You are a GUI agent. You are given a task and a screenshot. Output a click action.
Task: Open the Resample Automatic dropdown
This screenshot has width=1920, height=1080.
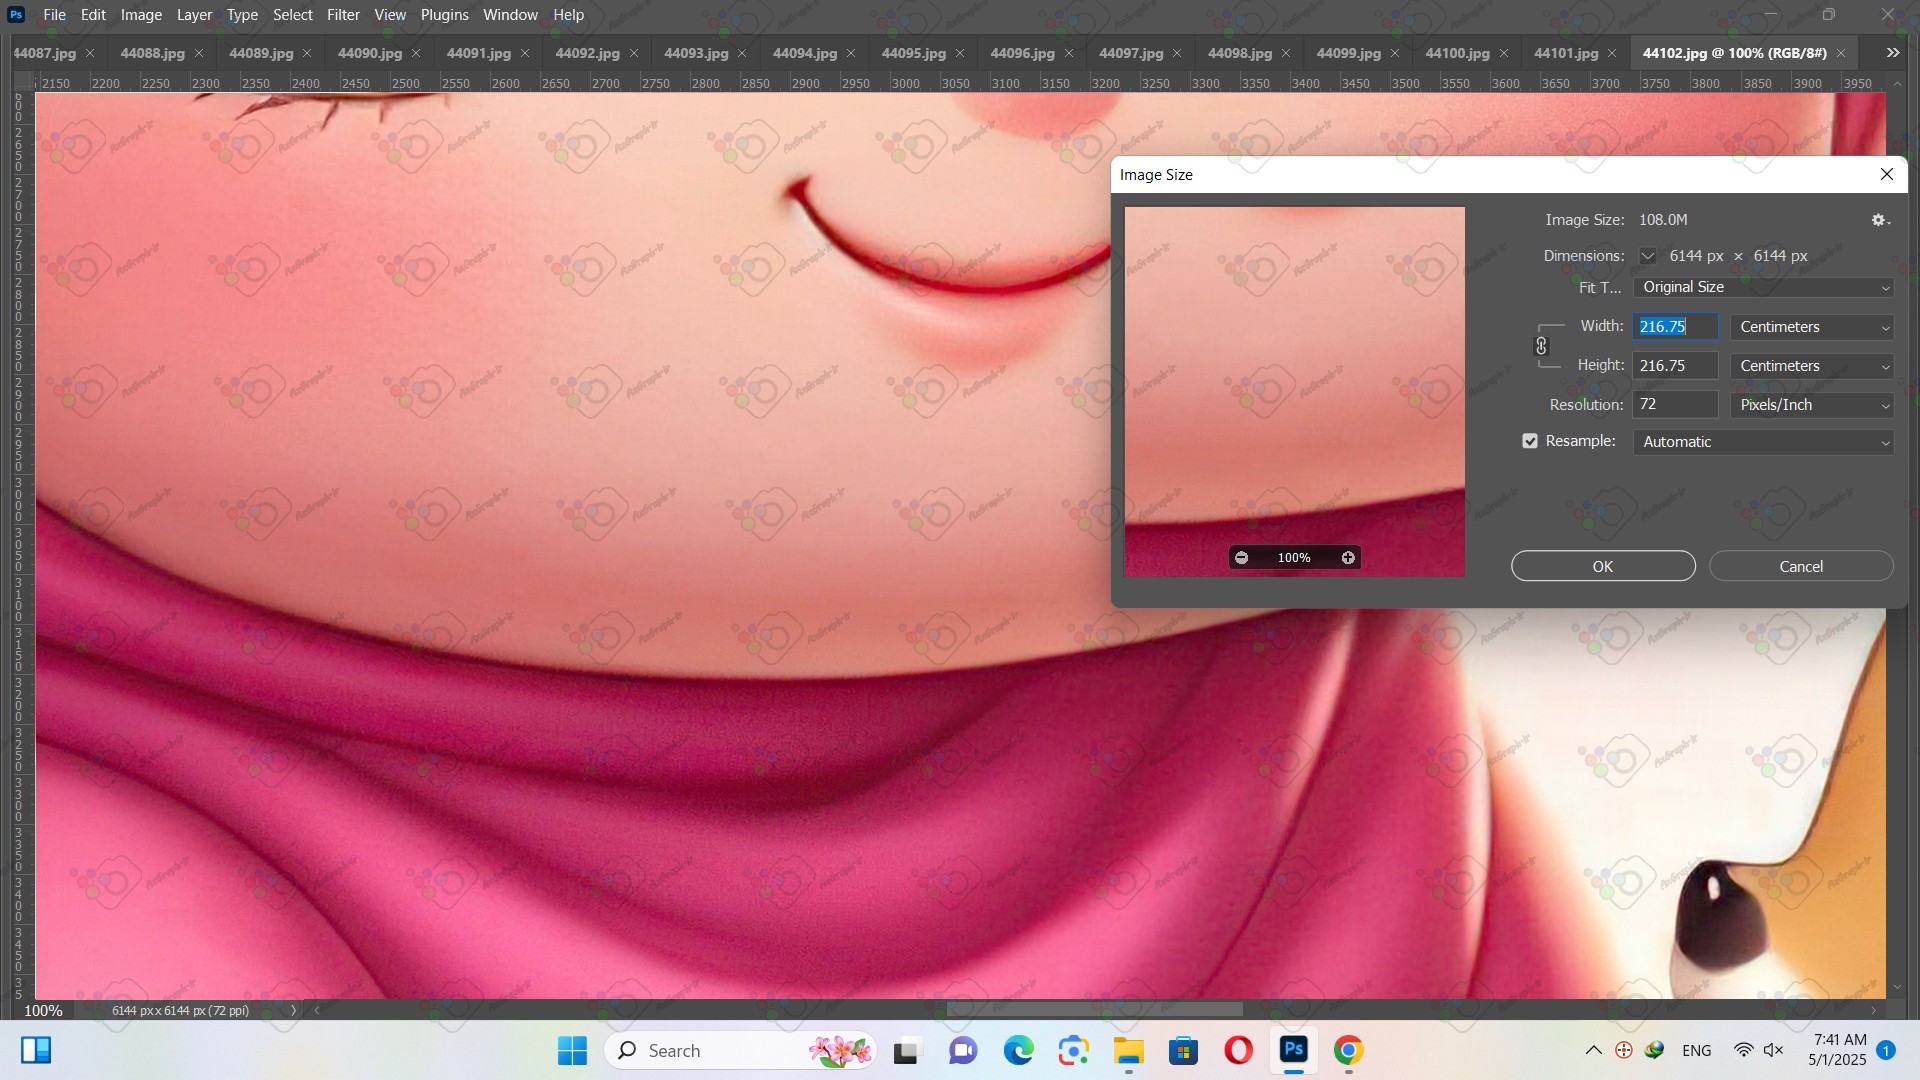click(1763, 442)
